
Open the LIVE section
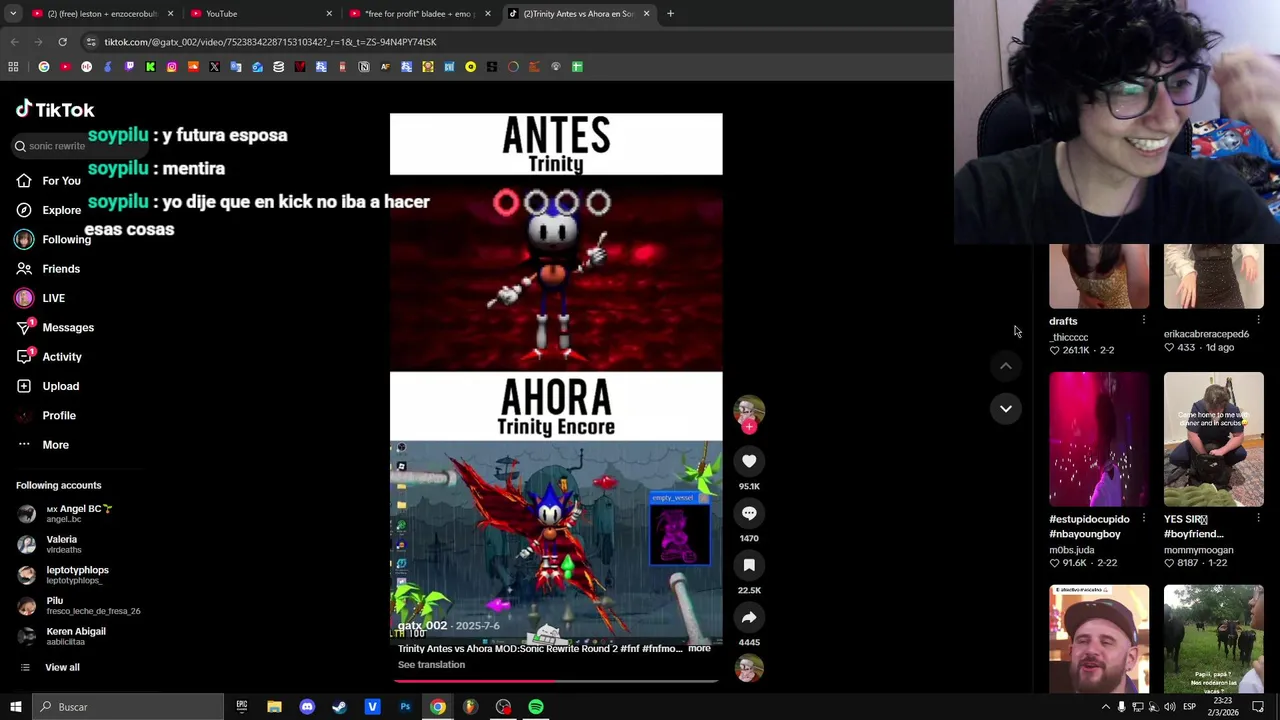(40, 298)
